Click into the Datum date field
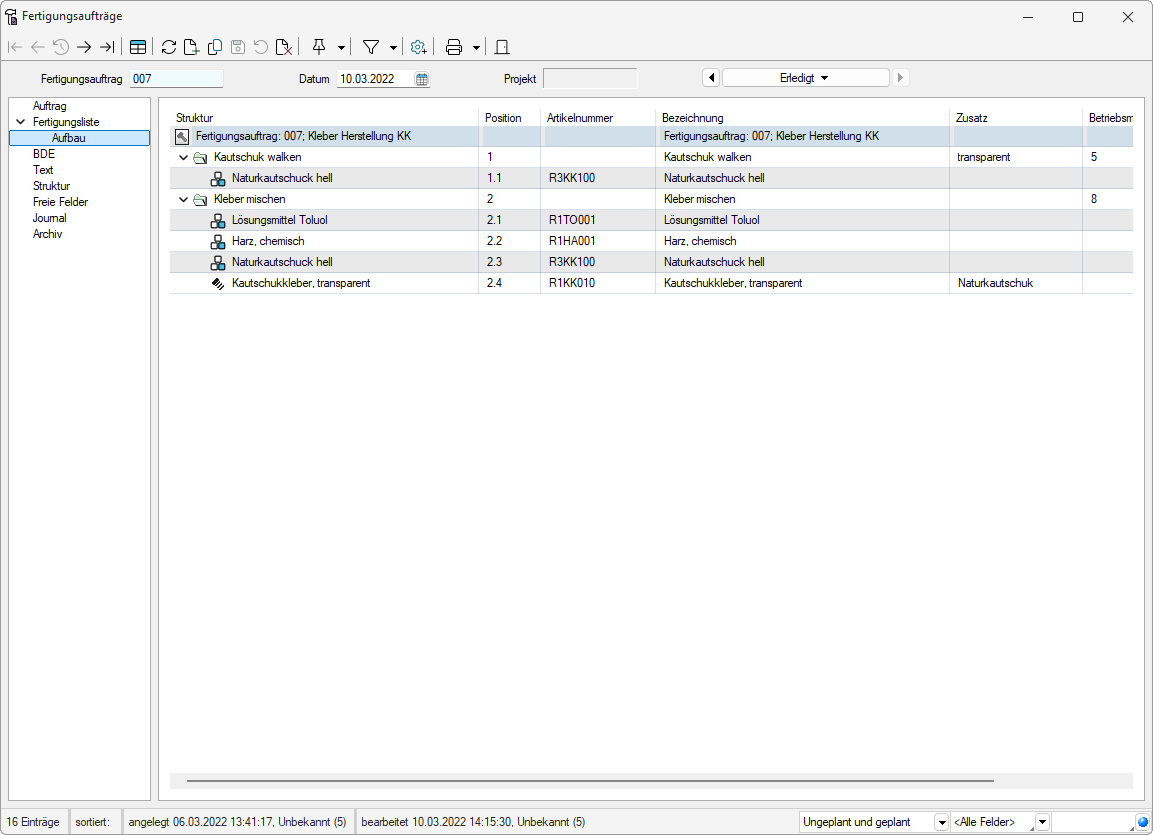The image size is (1153, 835). click(376, 79)
